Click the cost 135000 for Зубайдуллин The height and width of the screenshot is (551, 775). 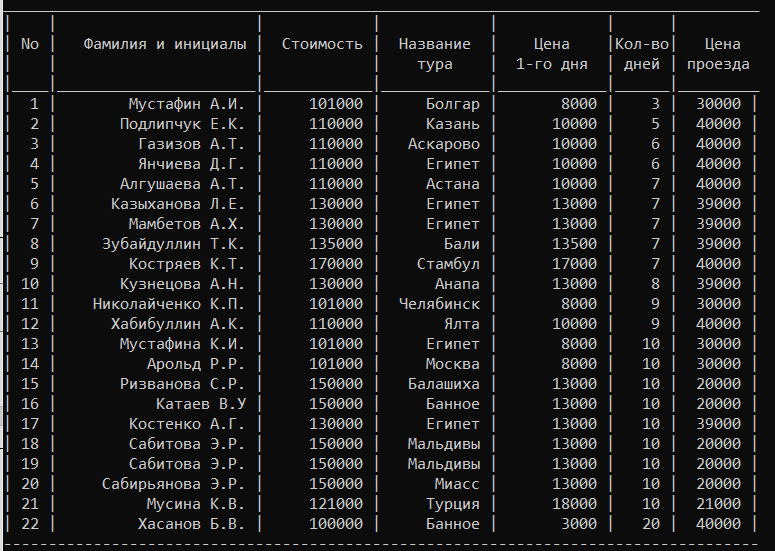pyautogui.click(x=336, y=244)
